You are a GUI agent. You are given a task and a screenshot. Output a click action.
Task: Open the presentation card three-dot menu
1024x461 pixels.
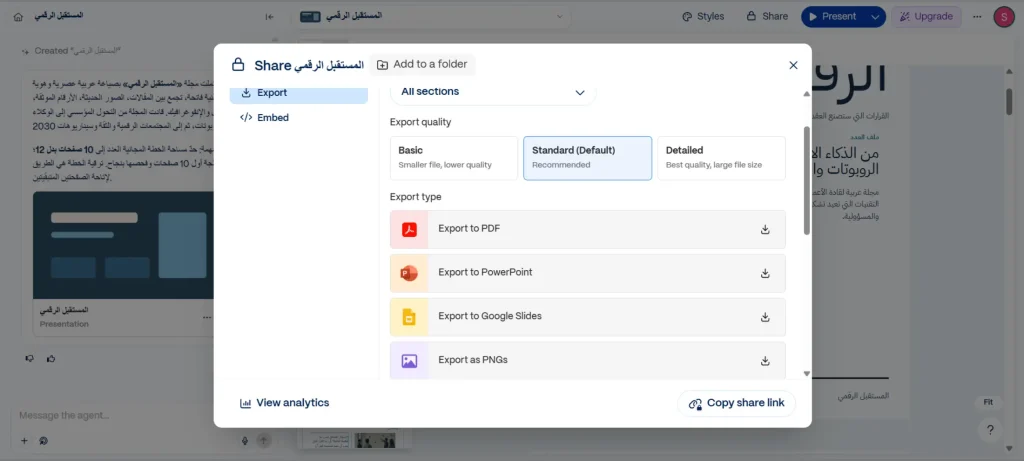pyautogui.click(x=207, y=317)
